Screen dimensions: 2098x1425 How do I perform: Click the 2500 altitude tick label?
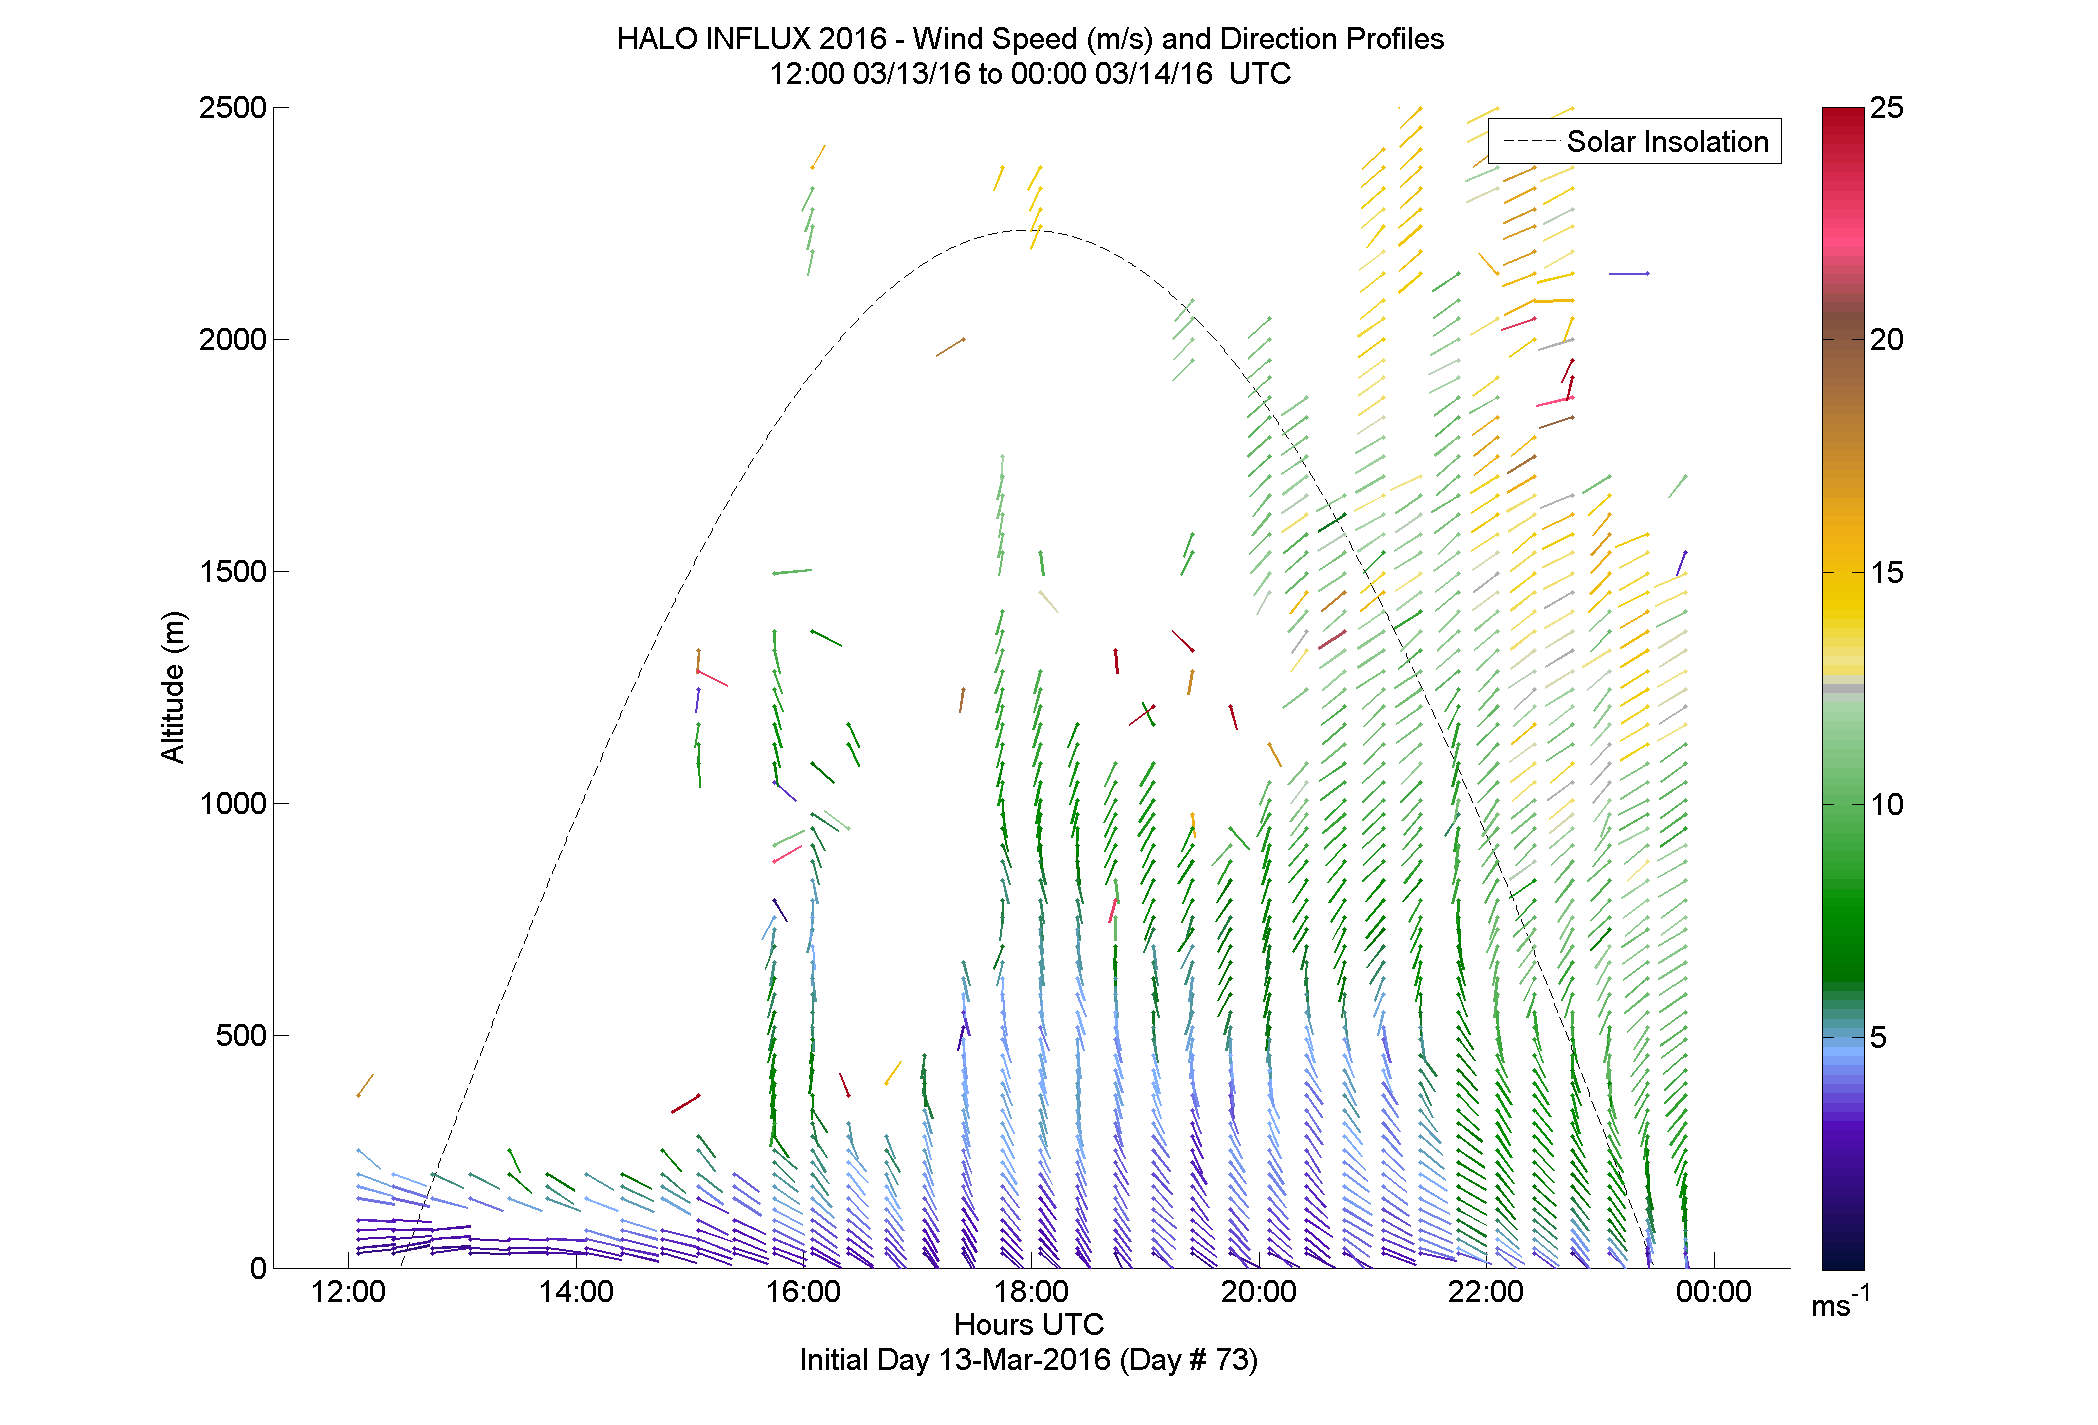pos(232,107)
